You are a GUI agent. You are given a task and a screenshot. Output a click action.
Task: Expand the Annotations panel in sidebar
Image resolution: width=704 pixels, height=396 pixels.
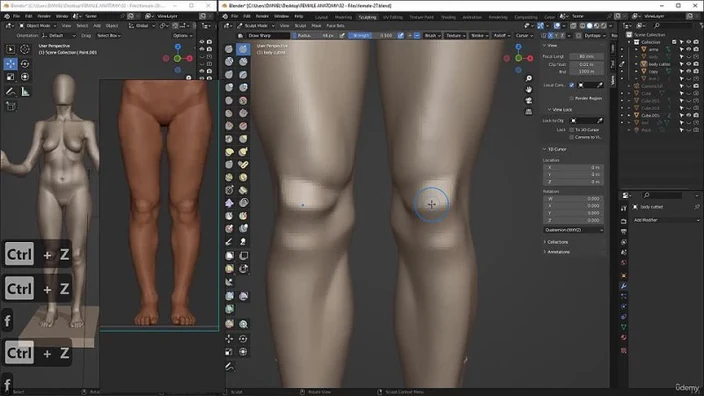pyautogui.click(x=557, y=252)
